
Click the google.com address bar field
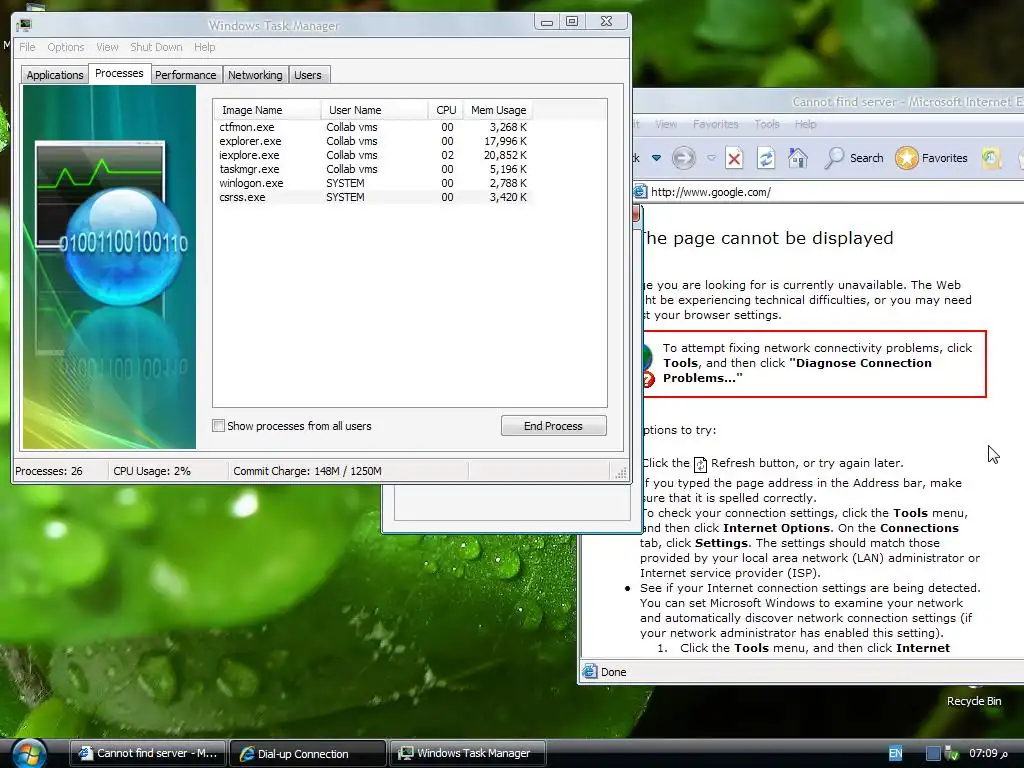click(829, 192)
